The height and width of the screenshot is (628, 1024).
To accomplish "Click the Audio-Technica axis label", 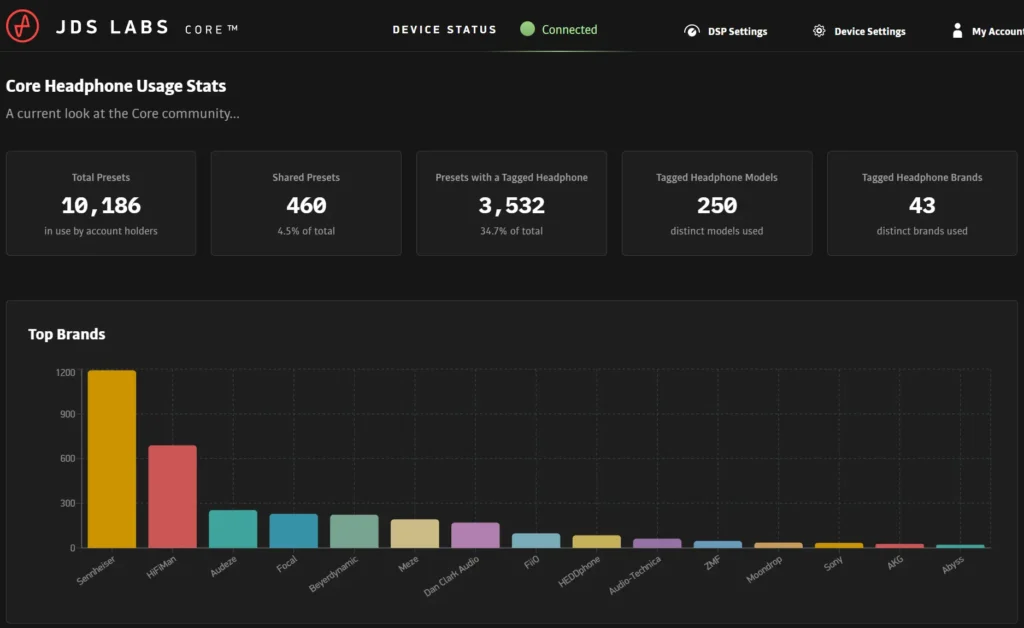I will point(635,575).
